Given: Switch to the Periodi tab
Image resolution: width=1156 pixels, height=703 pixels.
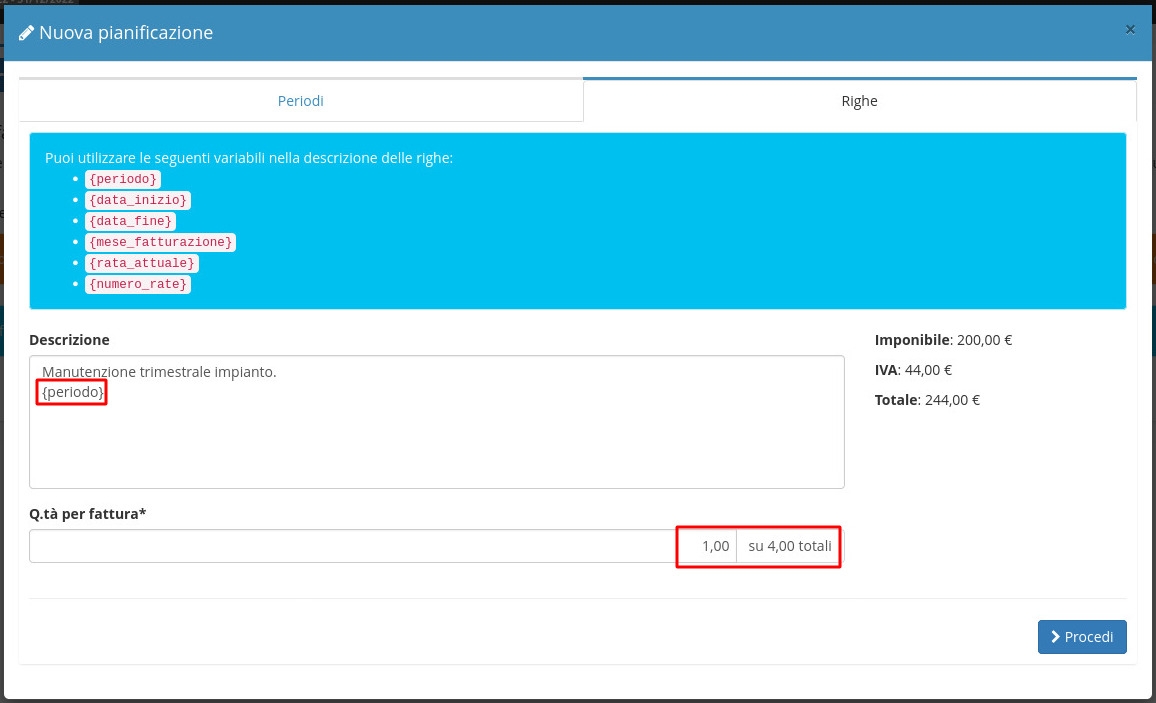Looking at the screenshot, I should pos(300,101).
